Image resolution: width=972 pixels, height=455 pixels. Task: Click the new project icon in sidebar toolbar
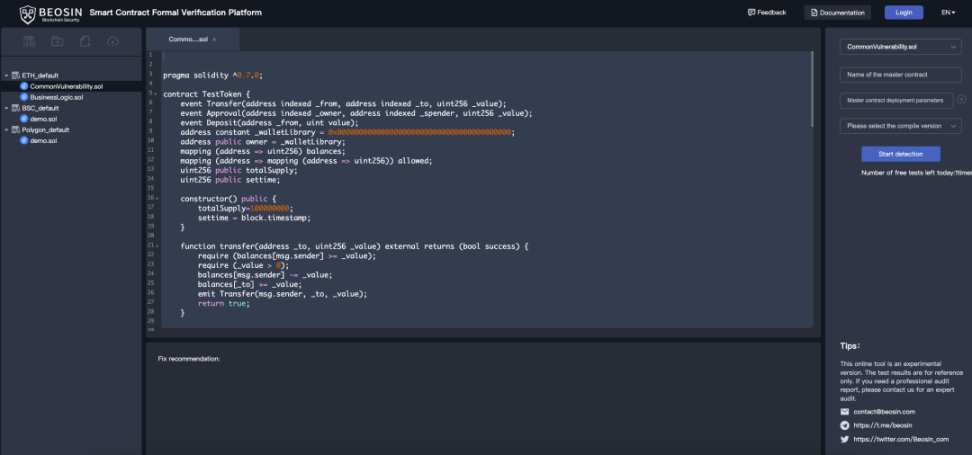click(29, 41)
